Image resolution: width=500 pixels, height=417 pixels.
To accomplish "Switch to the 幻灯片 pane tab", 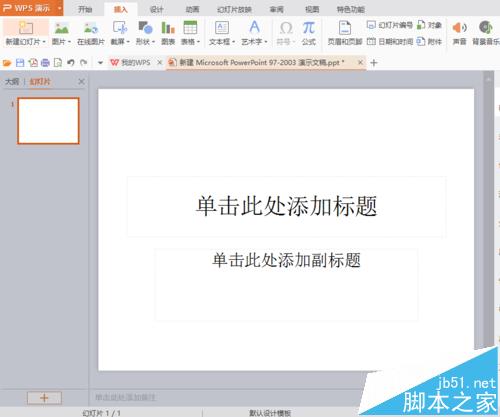I will pyautogui.click(x=40, y=81).
